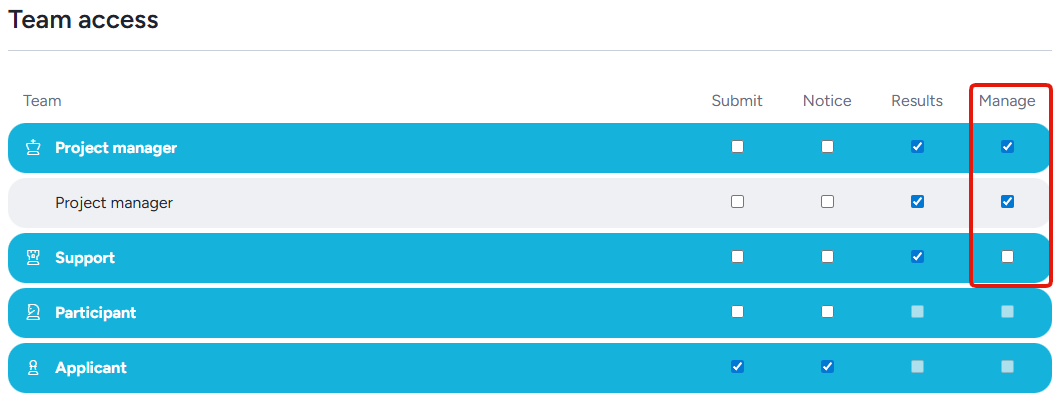Viewport: 1061px width, 402px height.
Task: Click the Manage column header
Action: coord(1007,101)
